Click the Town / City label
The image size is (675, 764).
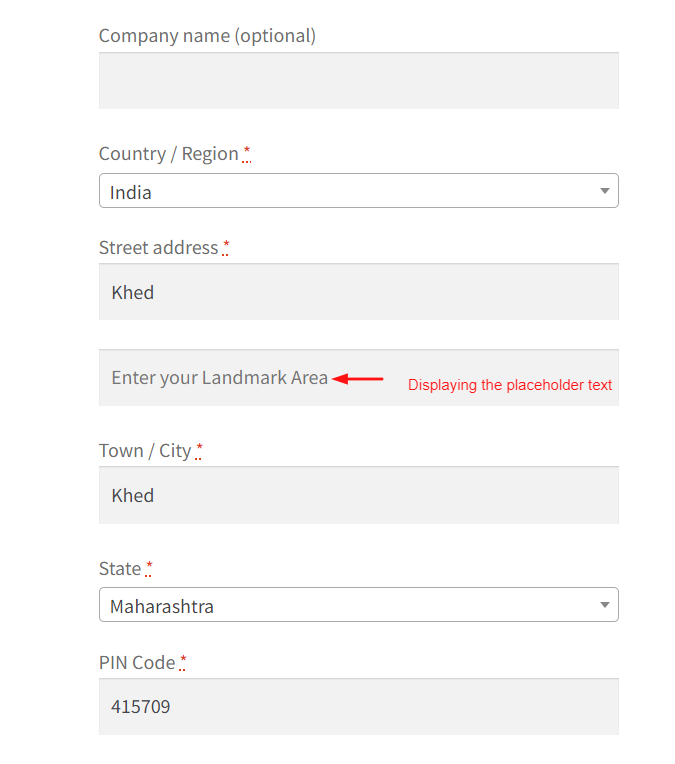tap(145, 451)
